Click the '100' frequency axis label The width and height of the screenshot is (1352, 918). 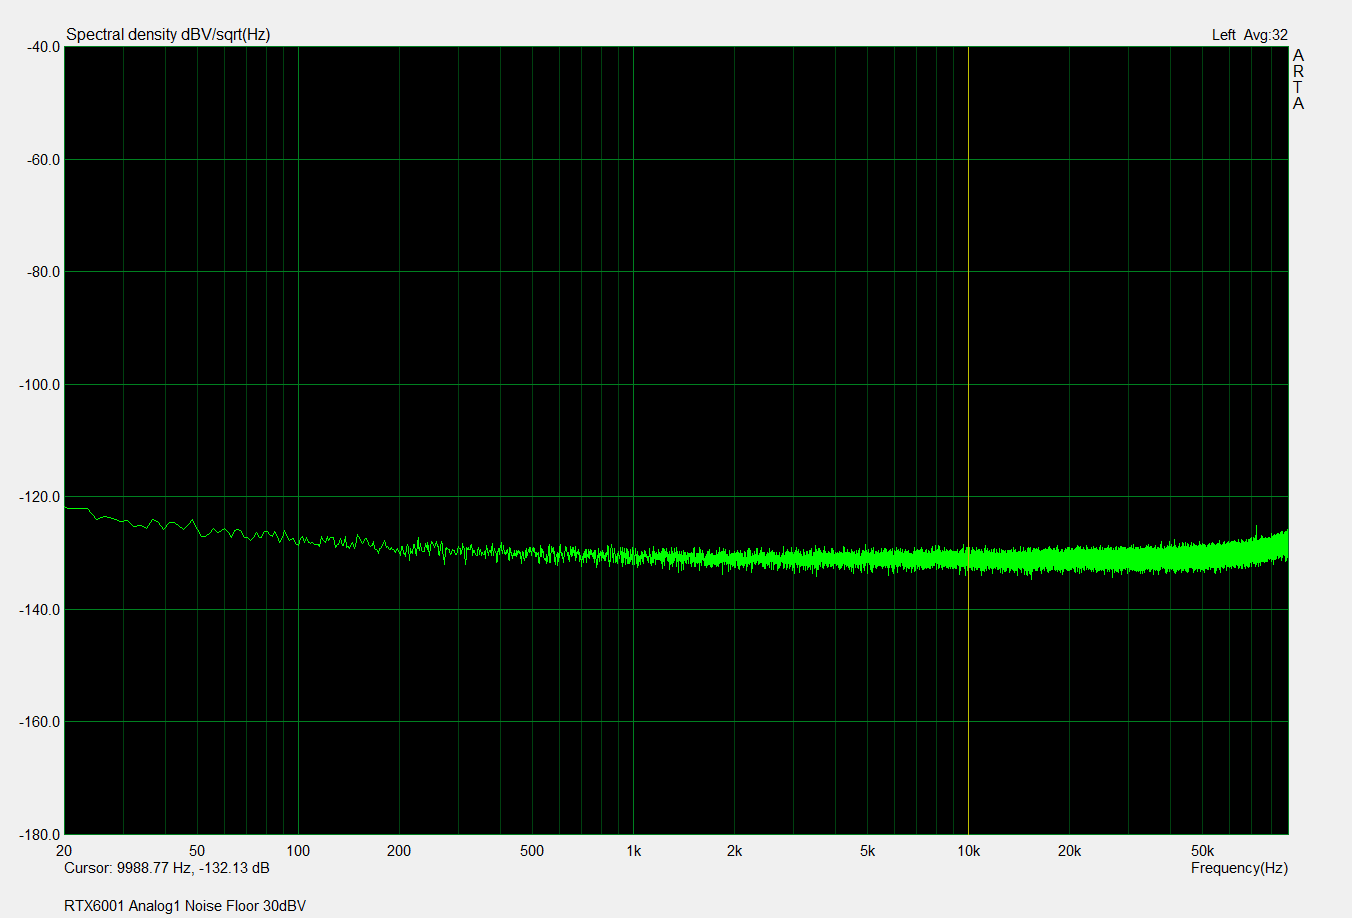pyautogui.click(x=298, y=851)
